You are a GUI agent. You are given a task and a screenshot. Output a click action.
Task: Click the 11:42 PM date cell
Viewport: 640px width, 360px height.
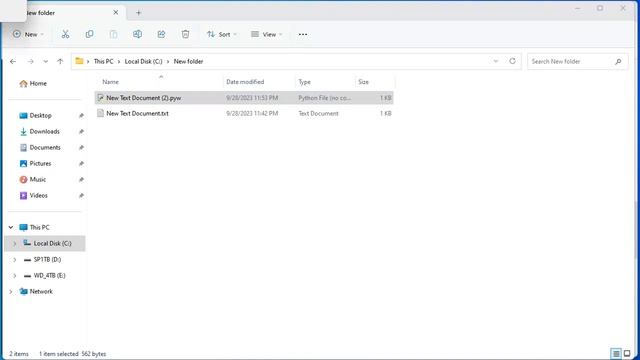click(x=252, y=113)
